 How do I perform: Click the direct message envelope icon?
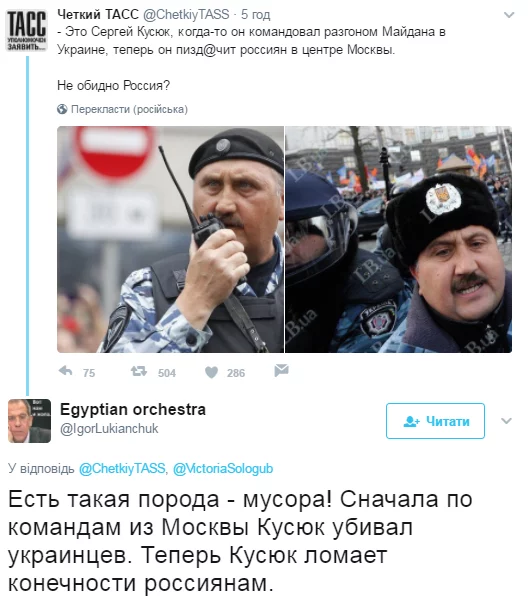point(281,370)
